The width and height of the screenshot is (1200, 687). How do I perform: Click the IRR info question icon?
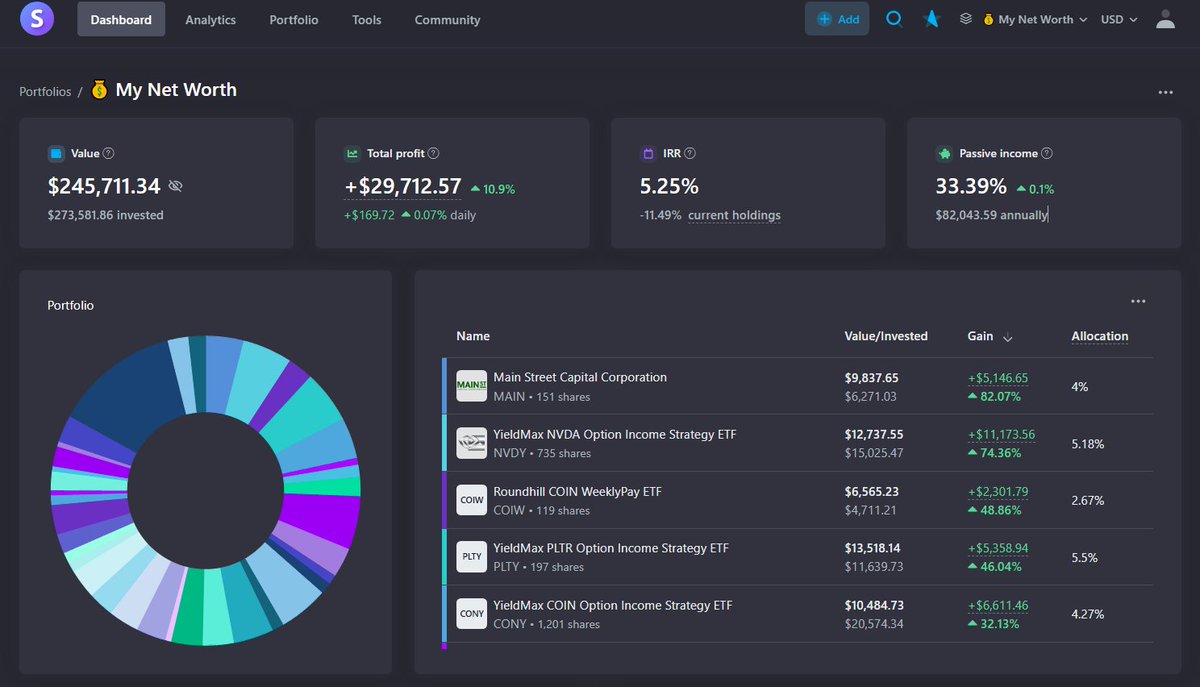(690, 154)
